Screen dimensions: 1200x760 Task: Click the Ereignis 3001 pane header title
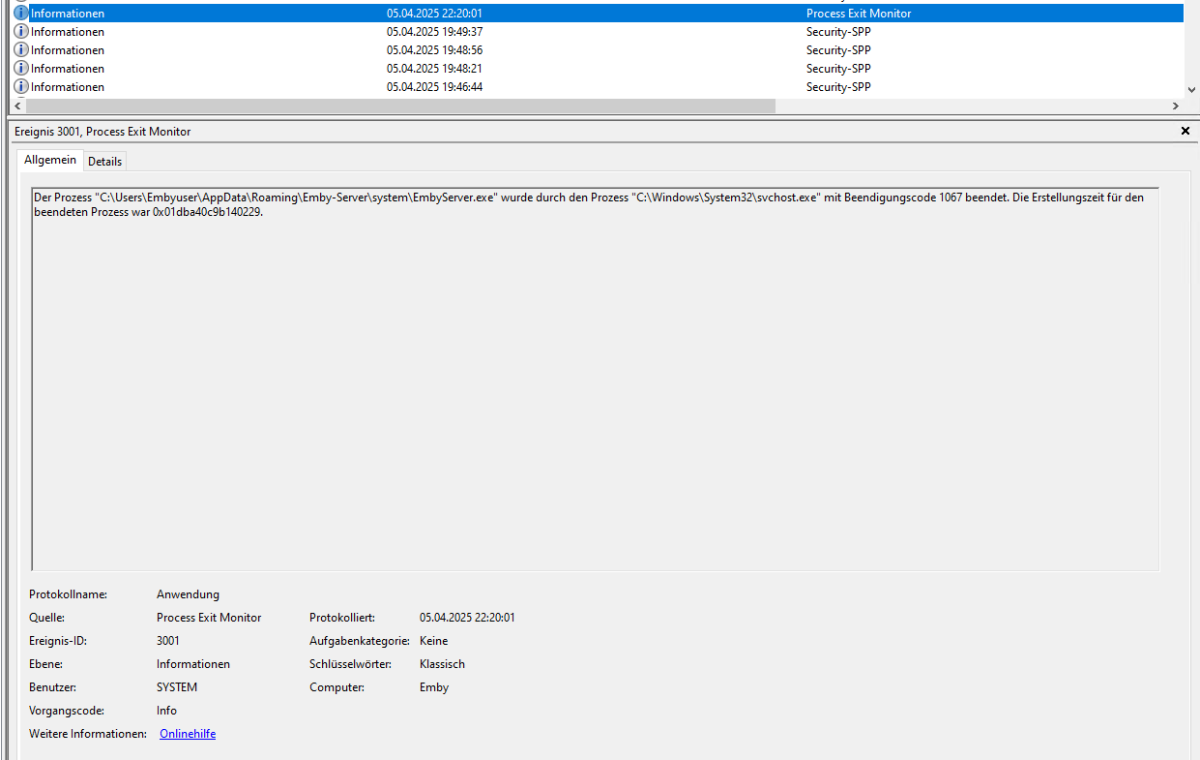point(103,131)
